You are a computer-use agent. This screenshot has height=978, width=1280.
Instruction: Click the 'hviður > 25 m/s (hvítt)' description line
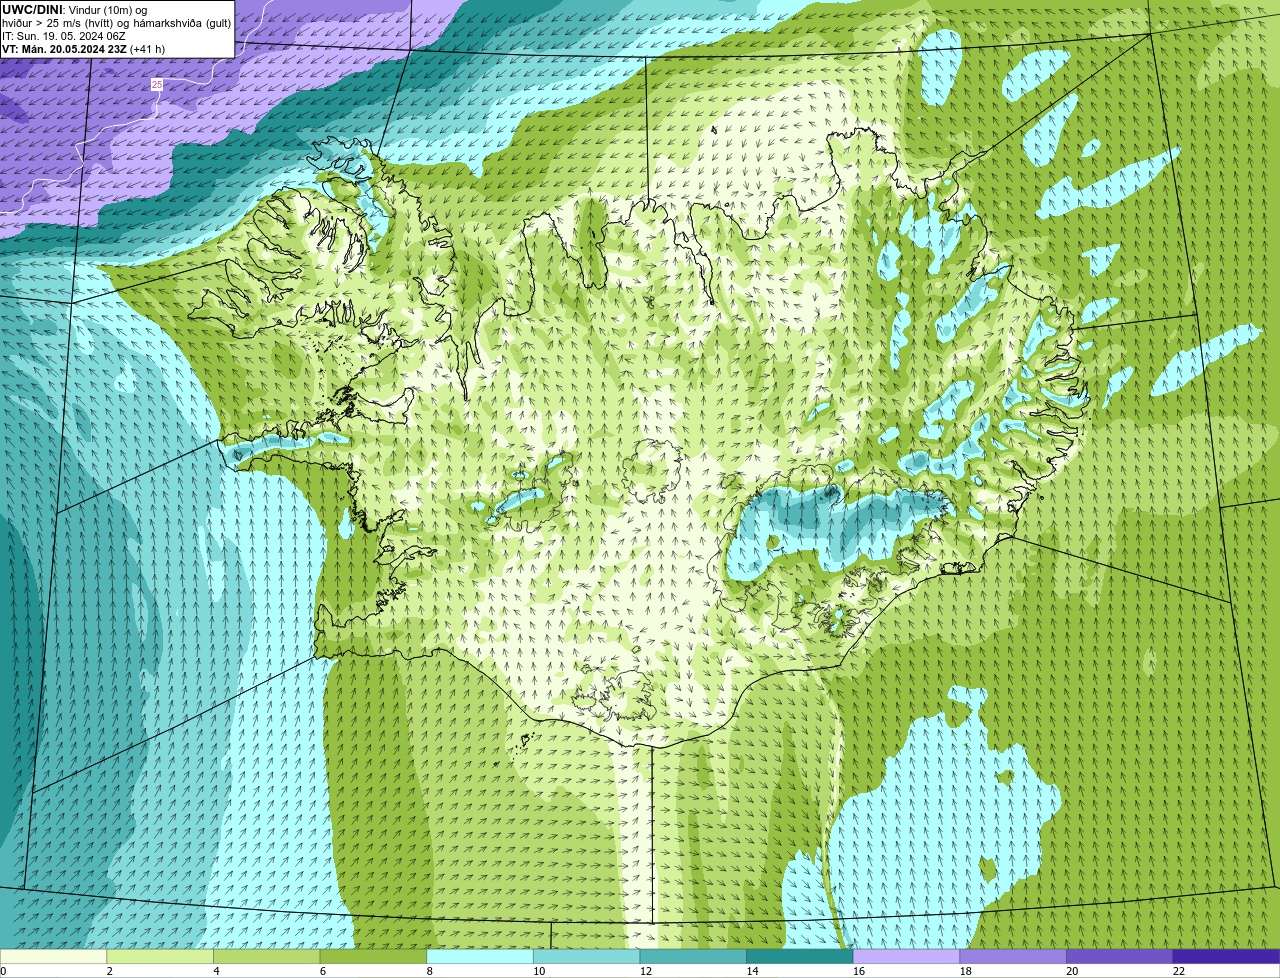(x=116, y=23)
